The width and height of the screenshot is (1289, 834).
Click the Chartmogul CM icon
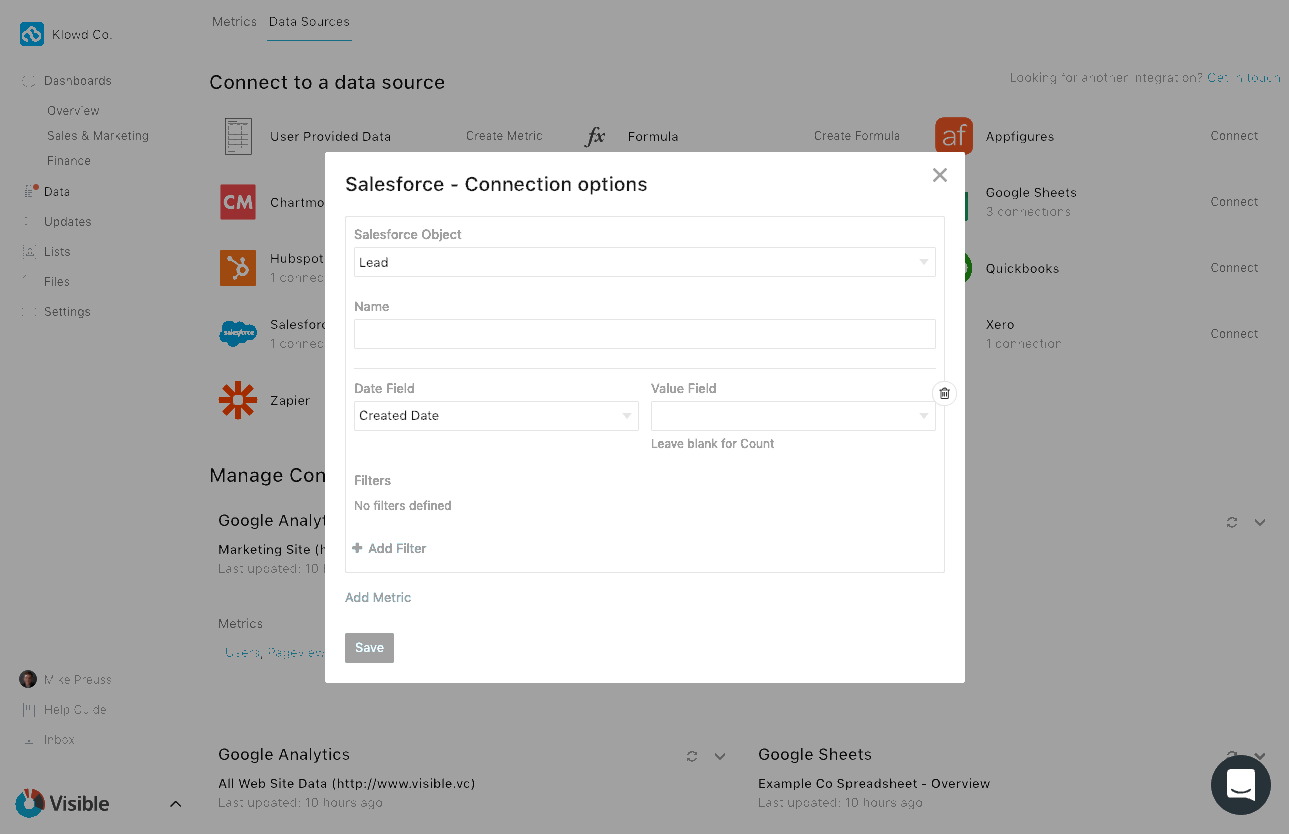[238, 202]
